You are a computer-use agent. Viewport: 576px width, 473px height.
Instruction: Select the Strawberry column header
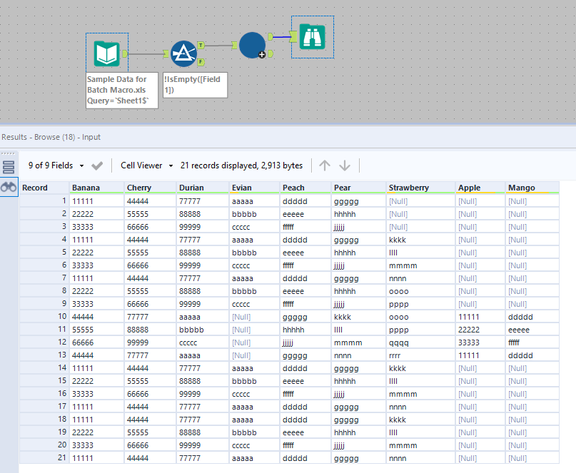(421, 188)
